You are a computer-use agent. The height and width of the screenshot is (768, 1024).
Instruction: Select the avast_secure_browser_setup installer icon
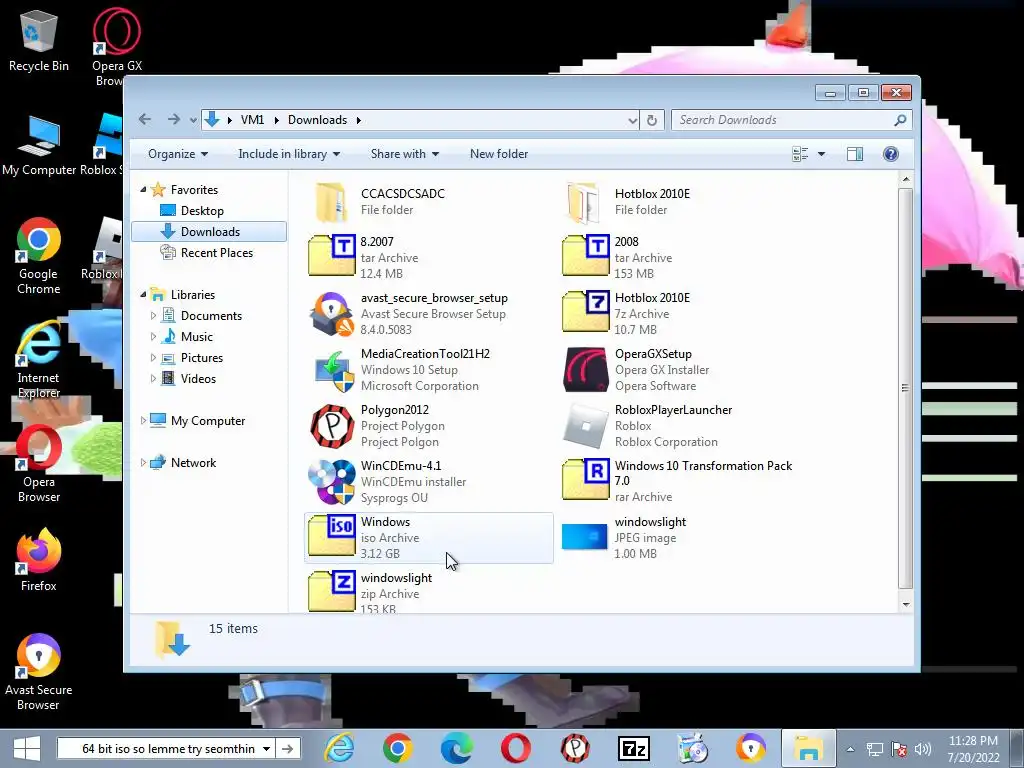tap(332, 313)
